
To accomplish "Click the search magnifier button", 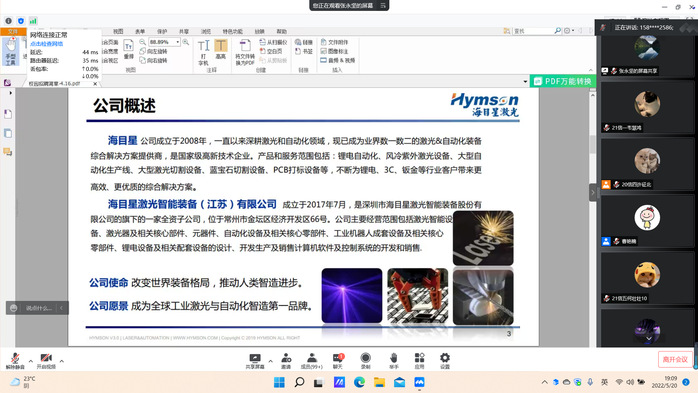I will click(557, 31).
